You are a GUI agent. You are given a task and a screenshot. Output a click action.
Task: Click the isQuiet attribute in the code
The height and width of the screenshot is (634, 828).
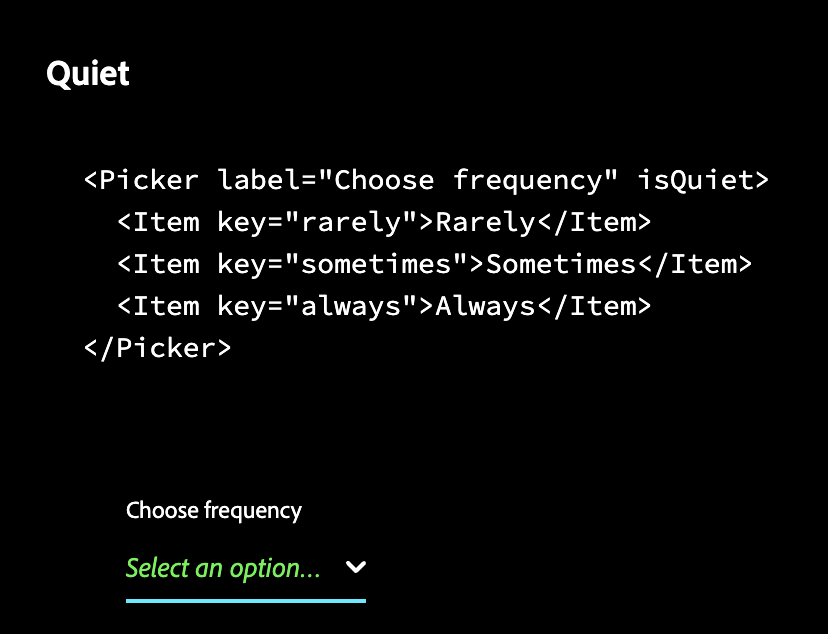700,180
